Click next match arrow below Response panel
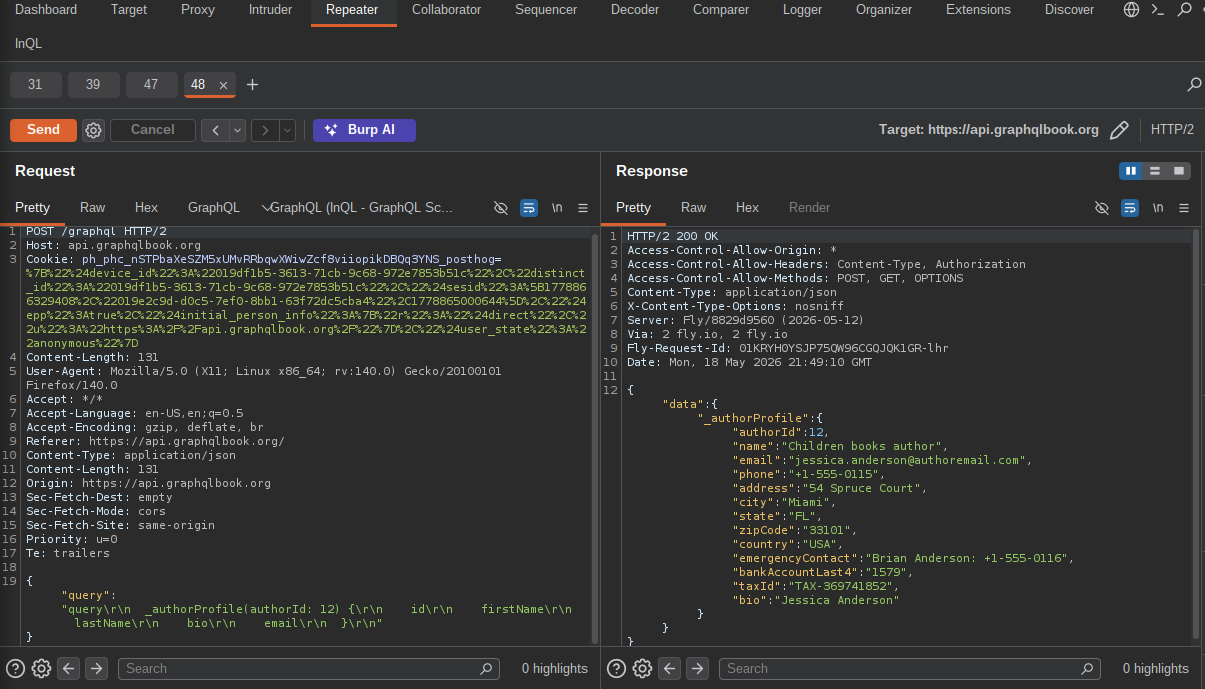The width and height of the screenshot is (1205, 689). (697, 668)
